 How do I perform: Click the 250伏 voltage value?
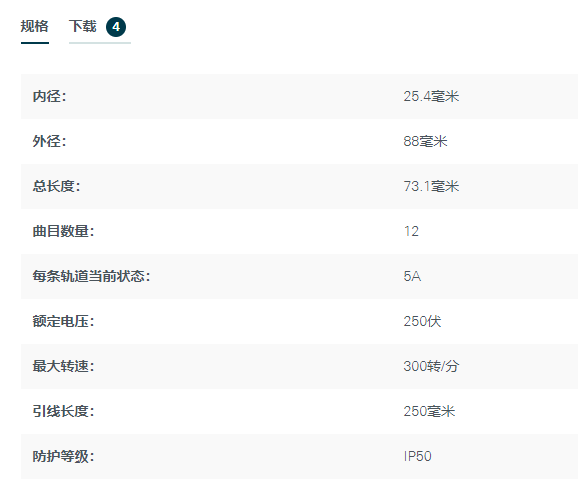click(x=422, y=321)
